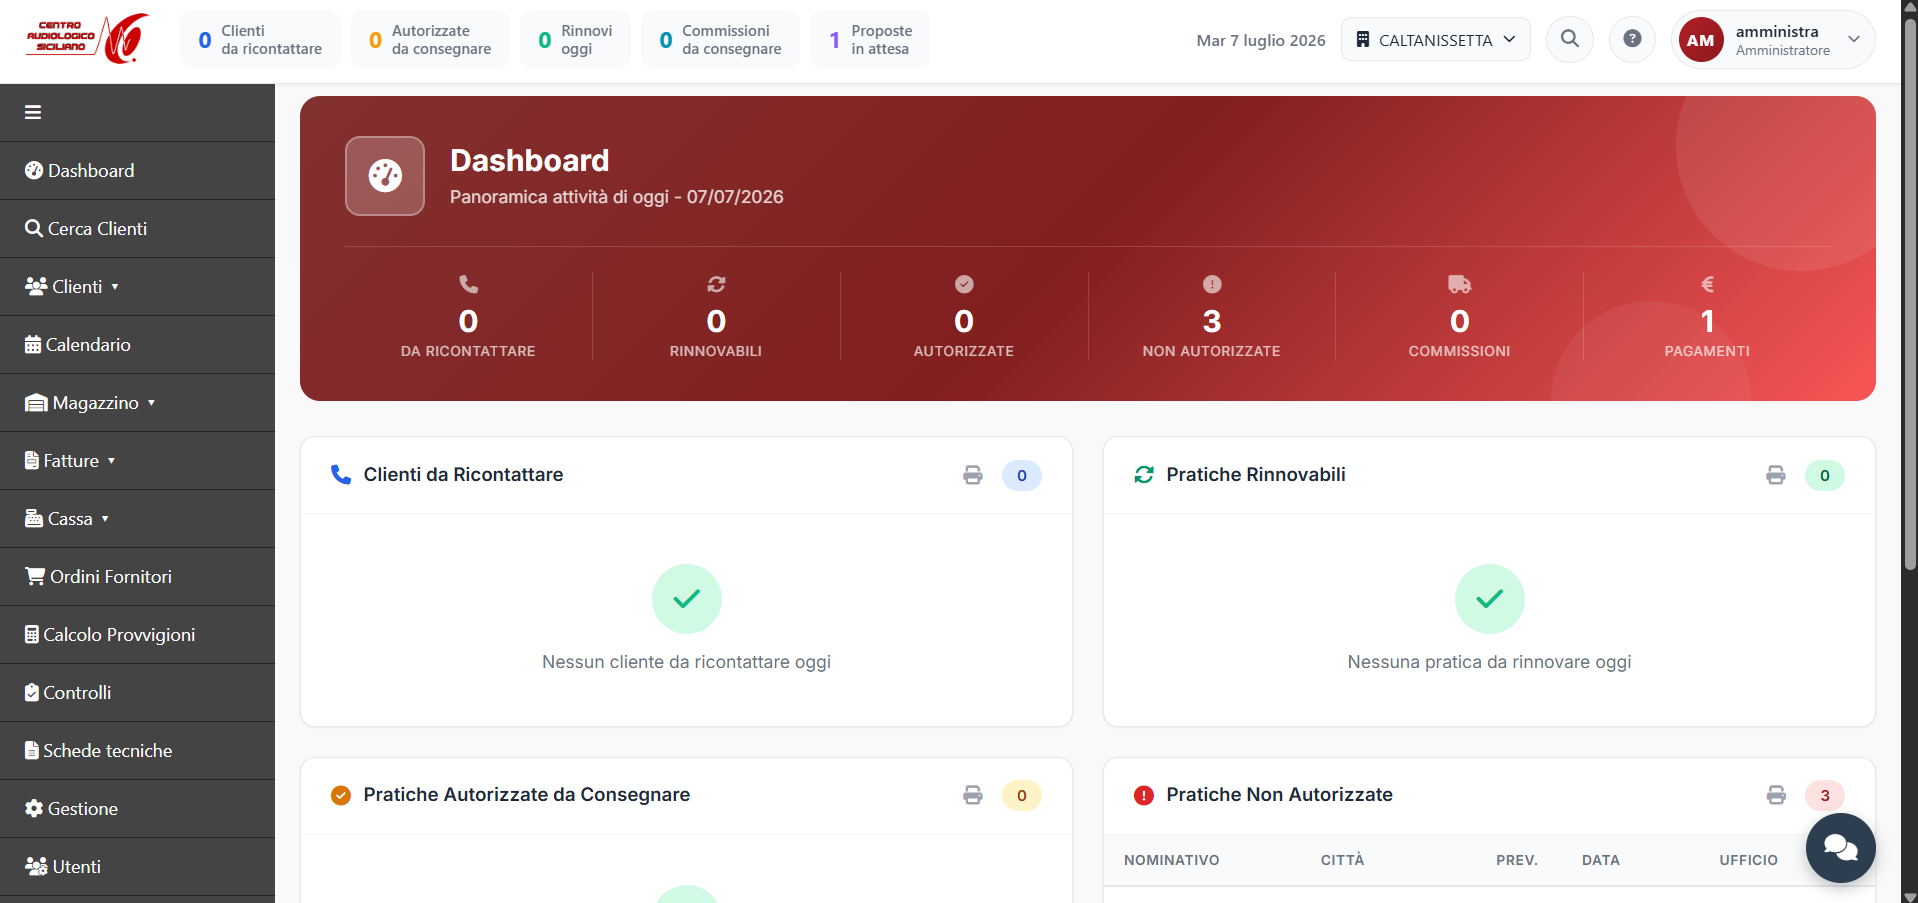1918x903 pixels.
Task: Click the blue 0 badge in Clienti da Ricontattare
Action: [x=1022, y=475]
